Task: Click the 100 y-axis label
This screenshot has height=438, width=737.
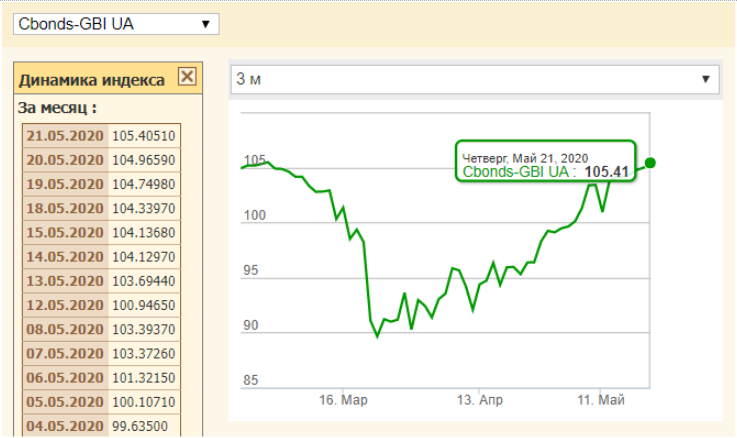Action: tap(255, 216)
